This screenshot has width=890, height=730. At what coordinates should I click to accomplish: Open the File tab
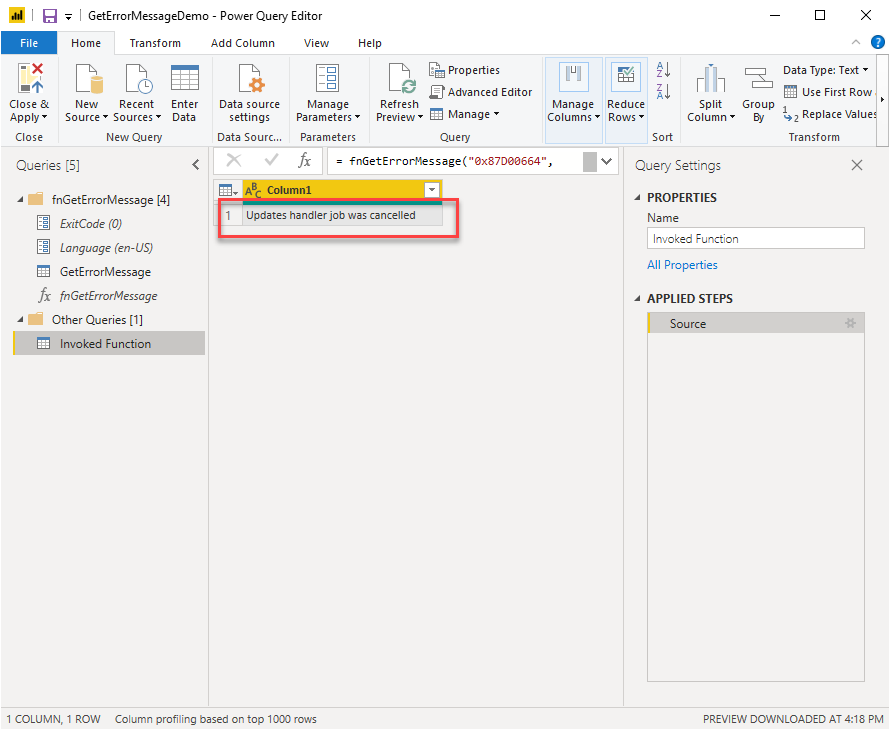click(29, 43)
